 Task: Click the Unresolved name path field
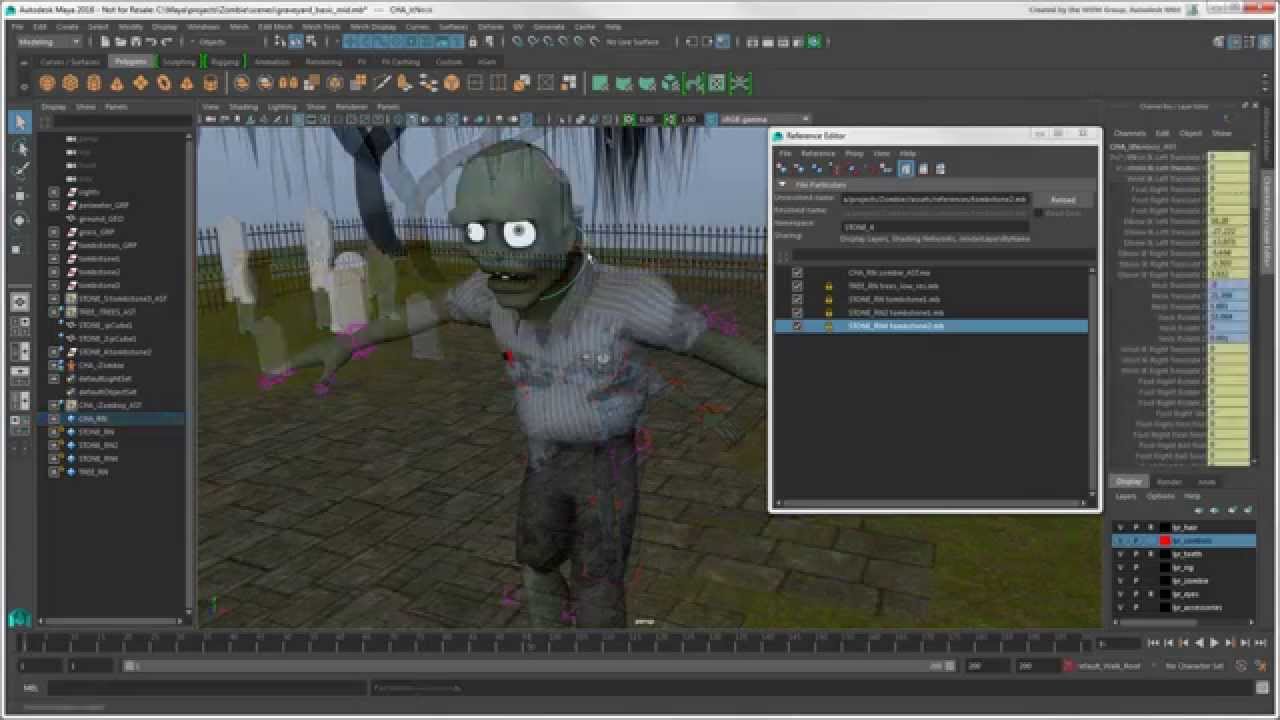point(934,199)
